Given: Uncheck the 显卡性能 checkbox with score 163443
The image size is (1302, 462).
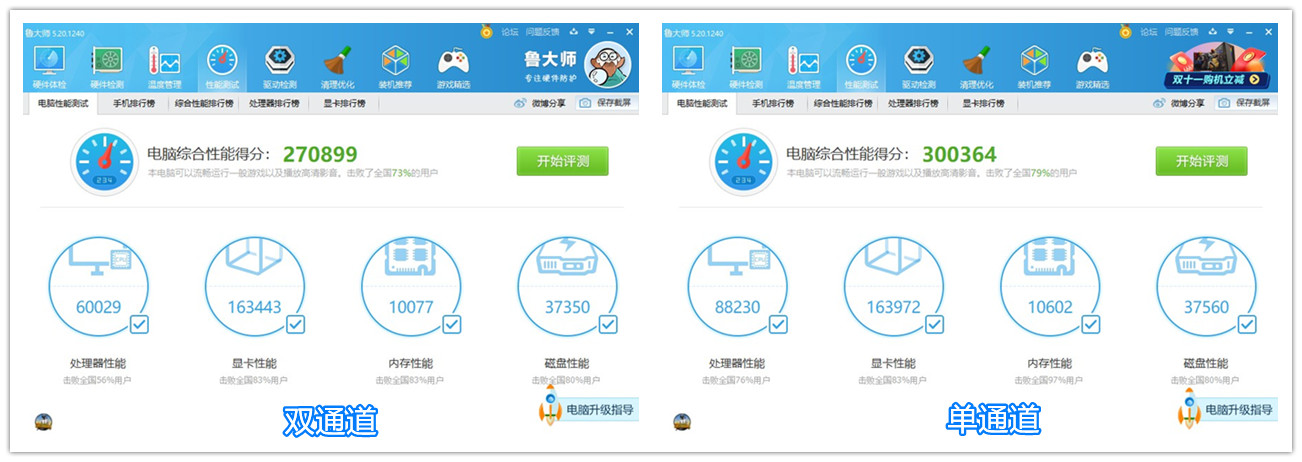Looking at the screenshot, I should tap(295, 324).
